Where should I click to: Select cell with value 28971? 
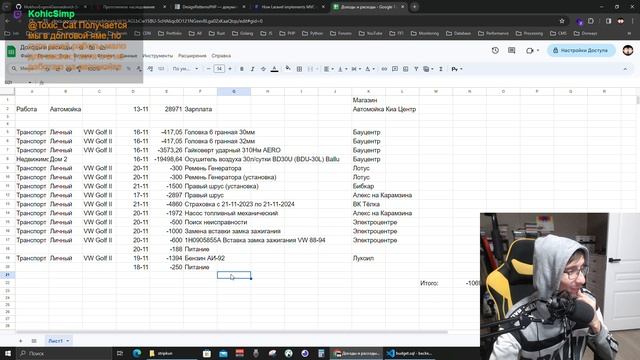167,109
